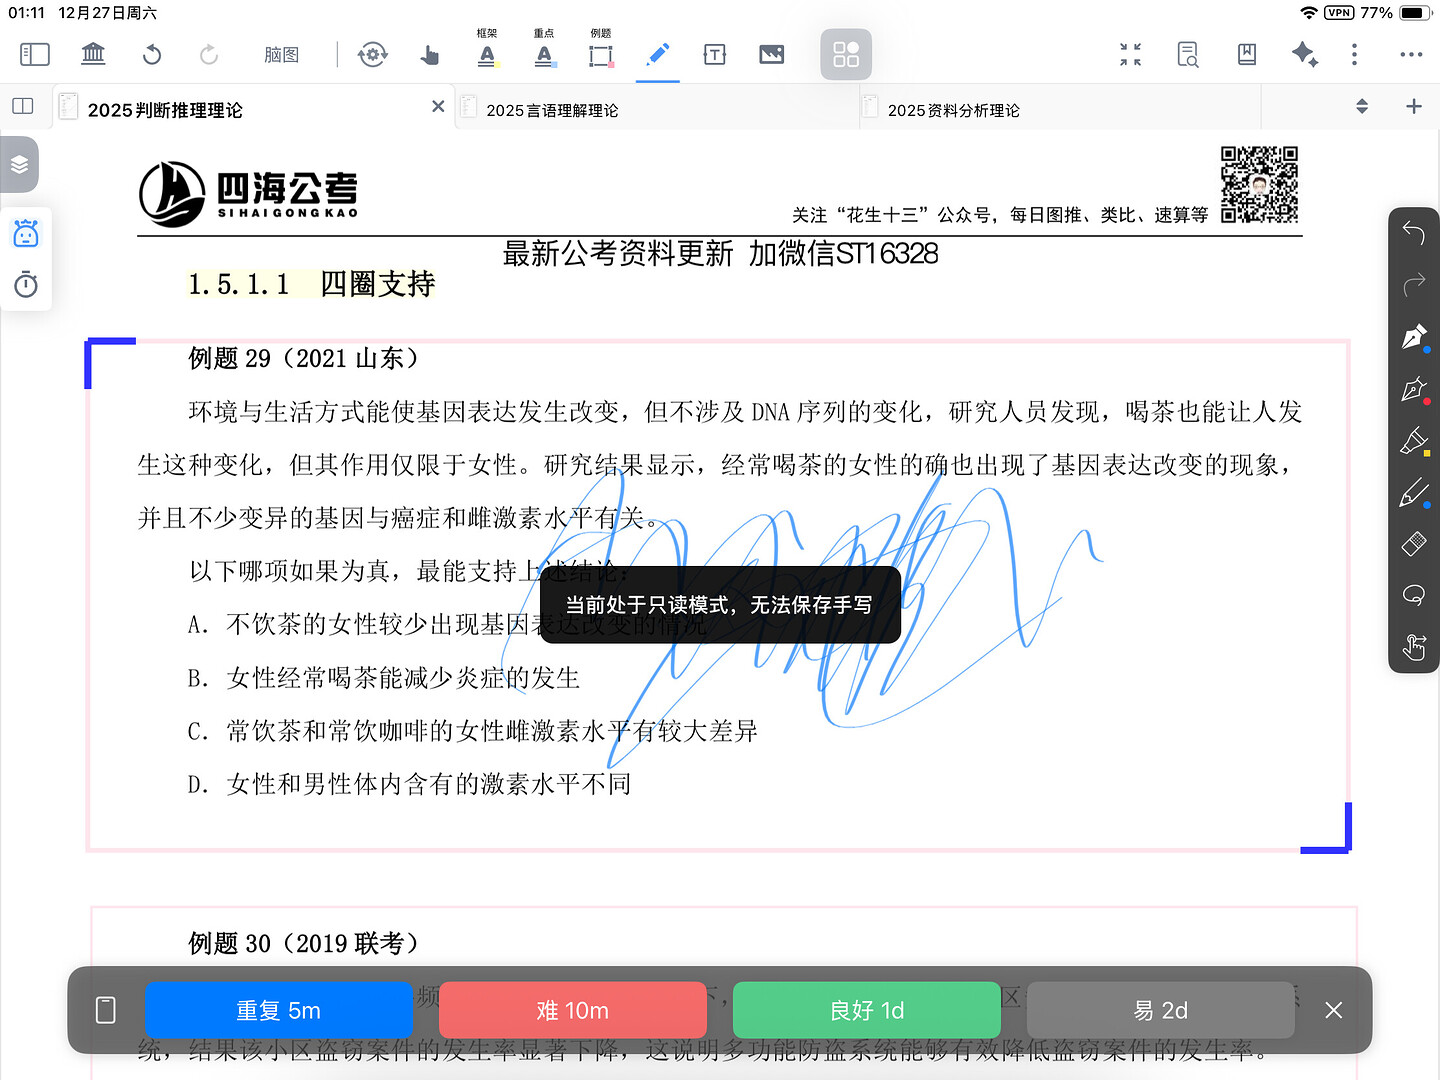Open the horizontal ellipsis more menu
Image resolution: width=1440 pixels, height=1080 pixels.
pyautogui.click(x=1410, y=54)
